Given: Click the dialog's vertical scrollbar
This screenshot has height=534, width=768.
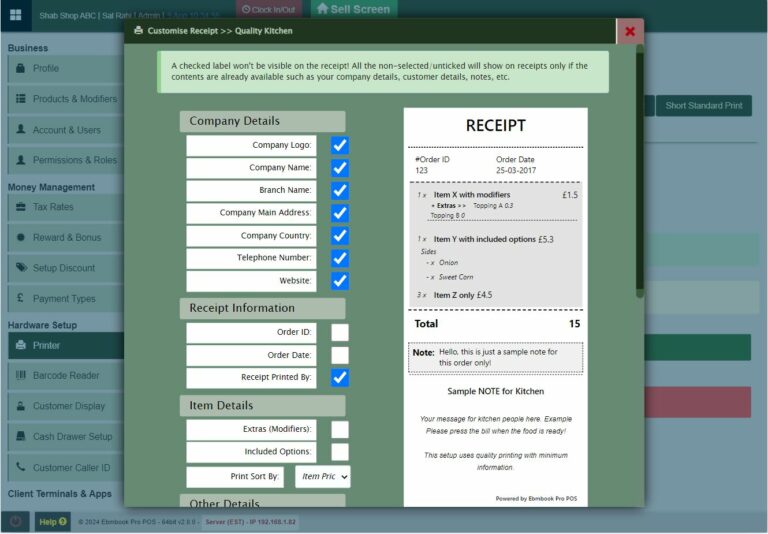Looking at the screenshot, I should 640,170.
